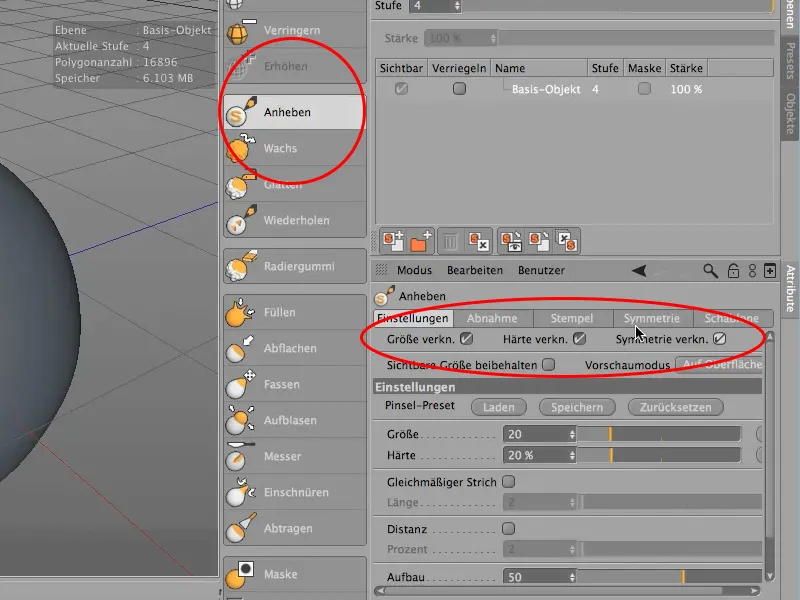
Task: Open the Attribute manager search
Action: pos(710,270)
